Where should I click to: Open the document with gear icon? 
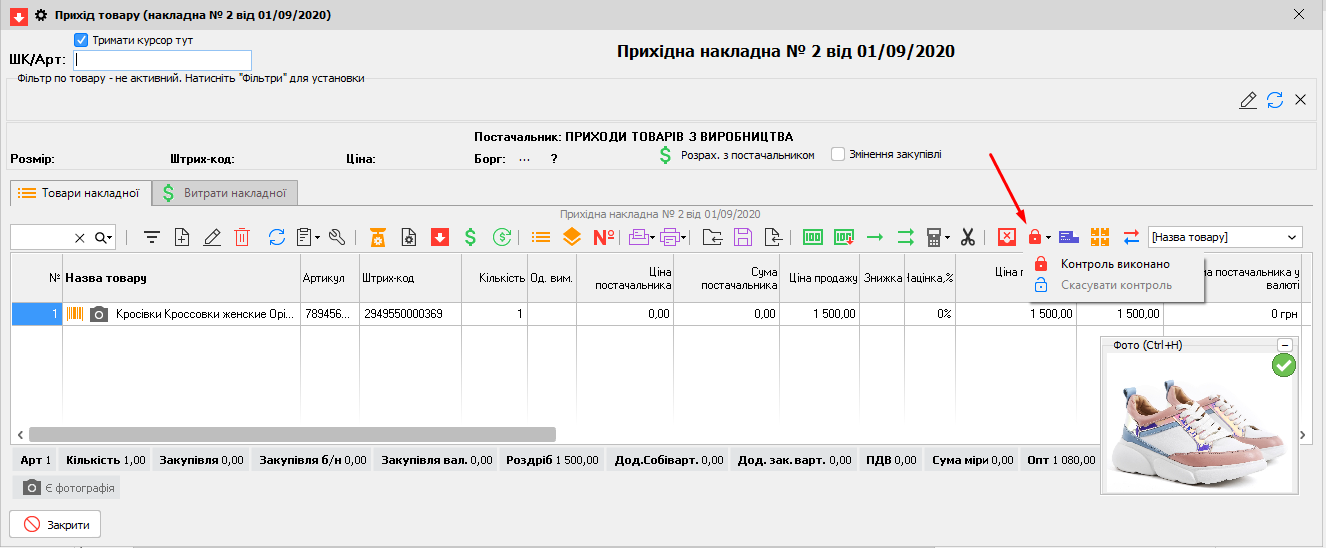click(x=408, y=237)
